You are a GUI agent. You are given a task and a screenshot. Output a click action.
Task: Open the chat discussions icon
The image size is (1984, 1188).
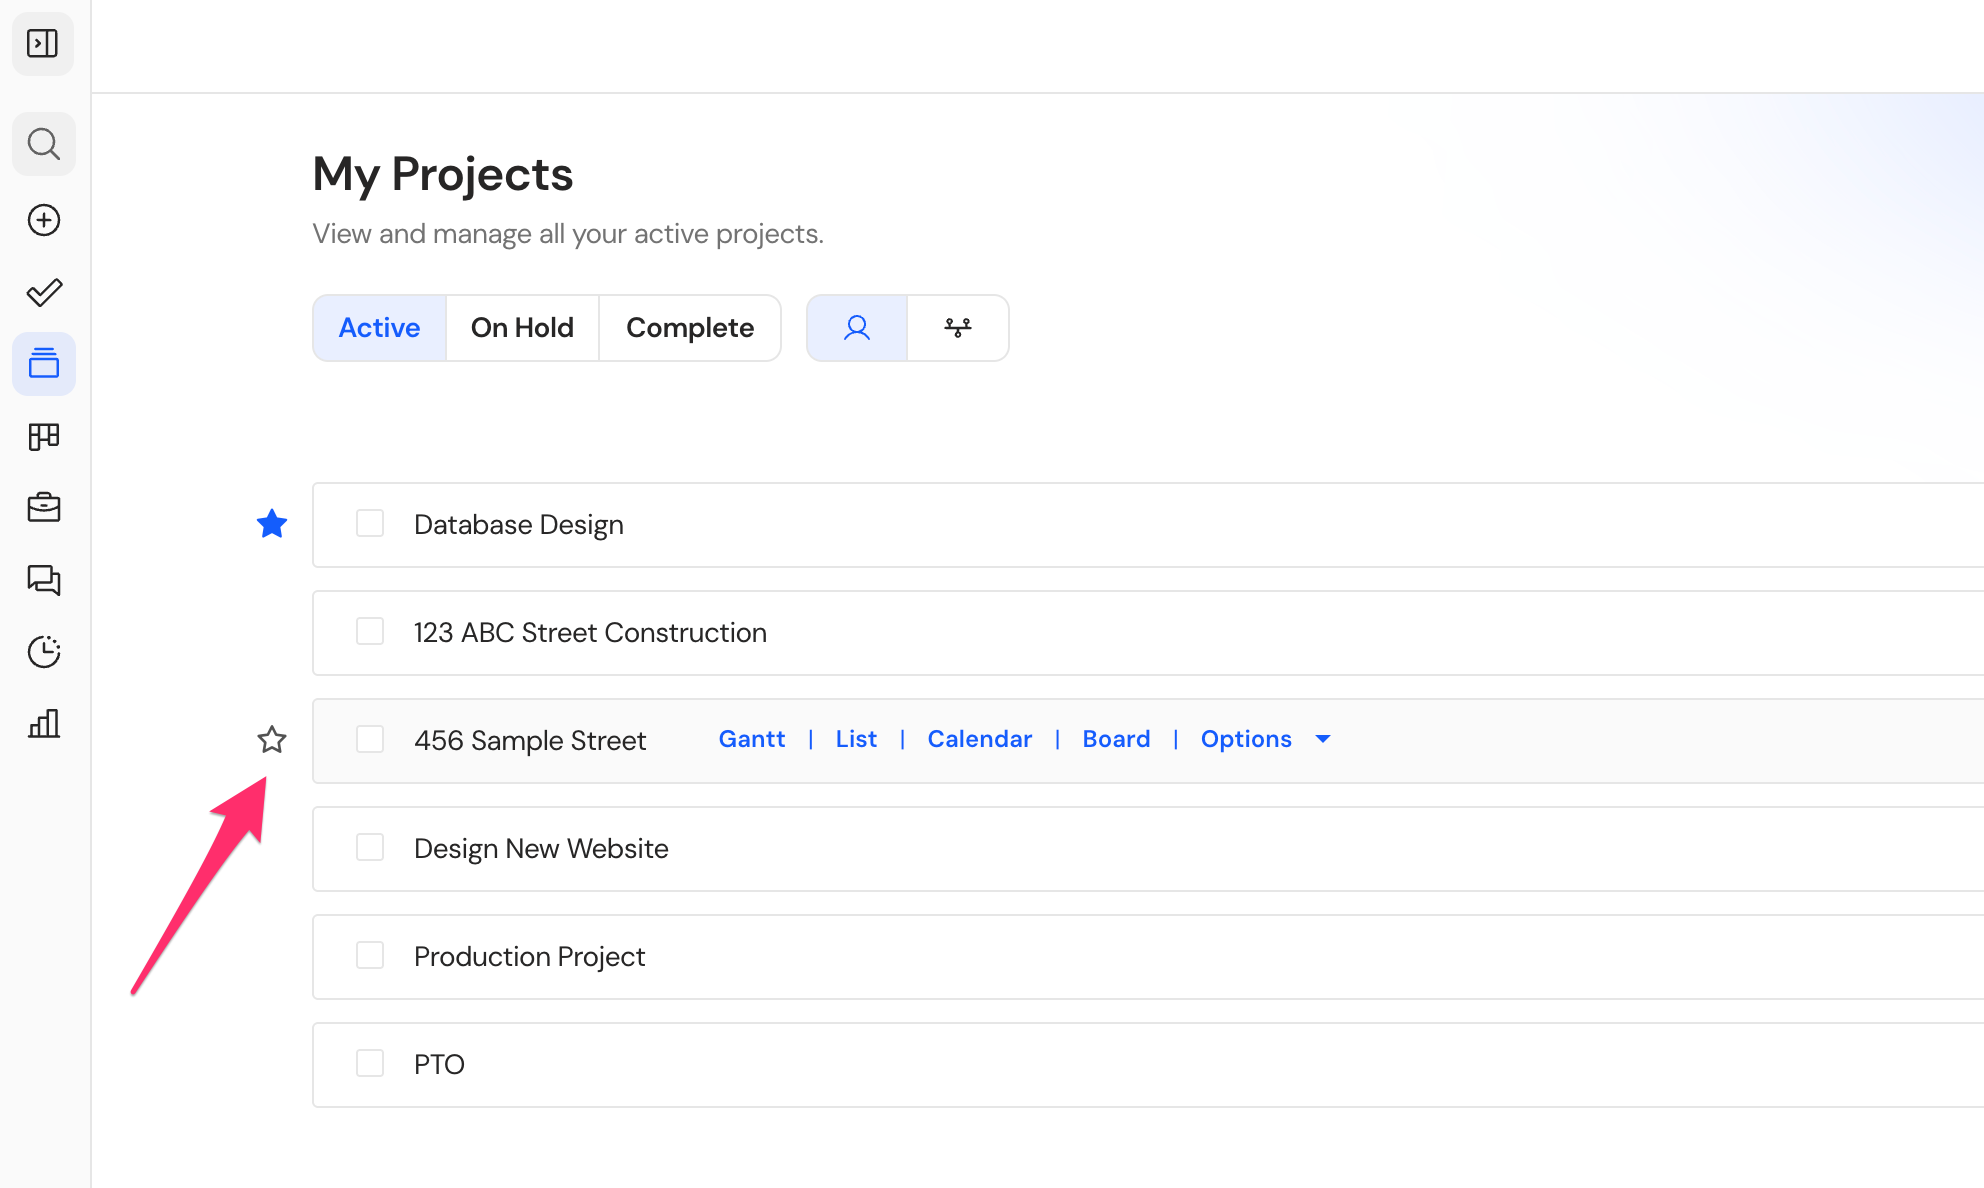44,580
